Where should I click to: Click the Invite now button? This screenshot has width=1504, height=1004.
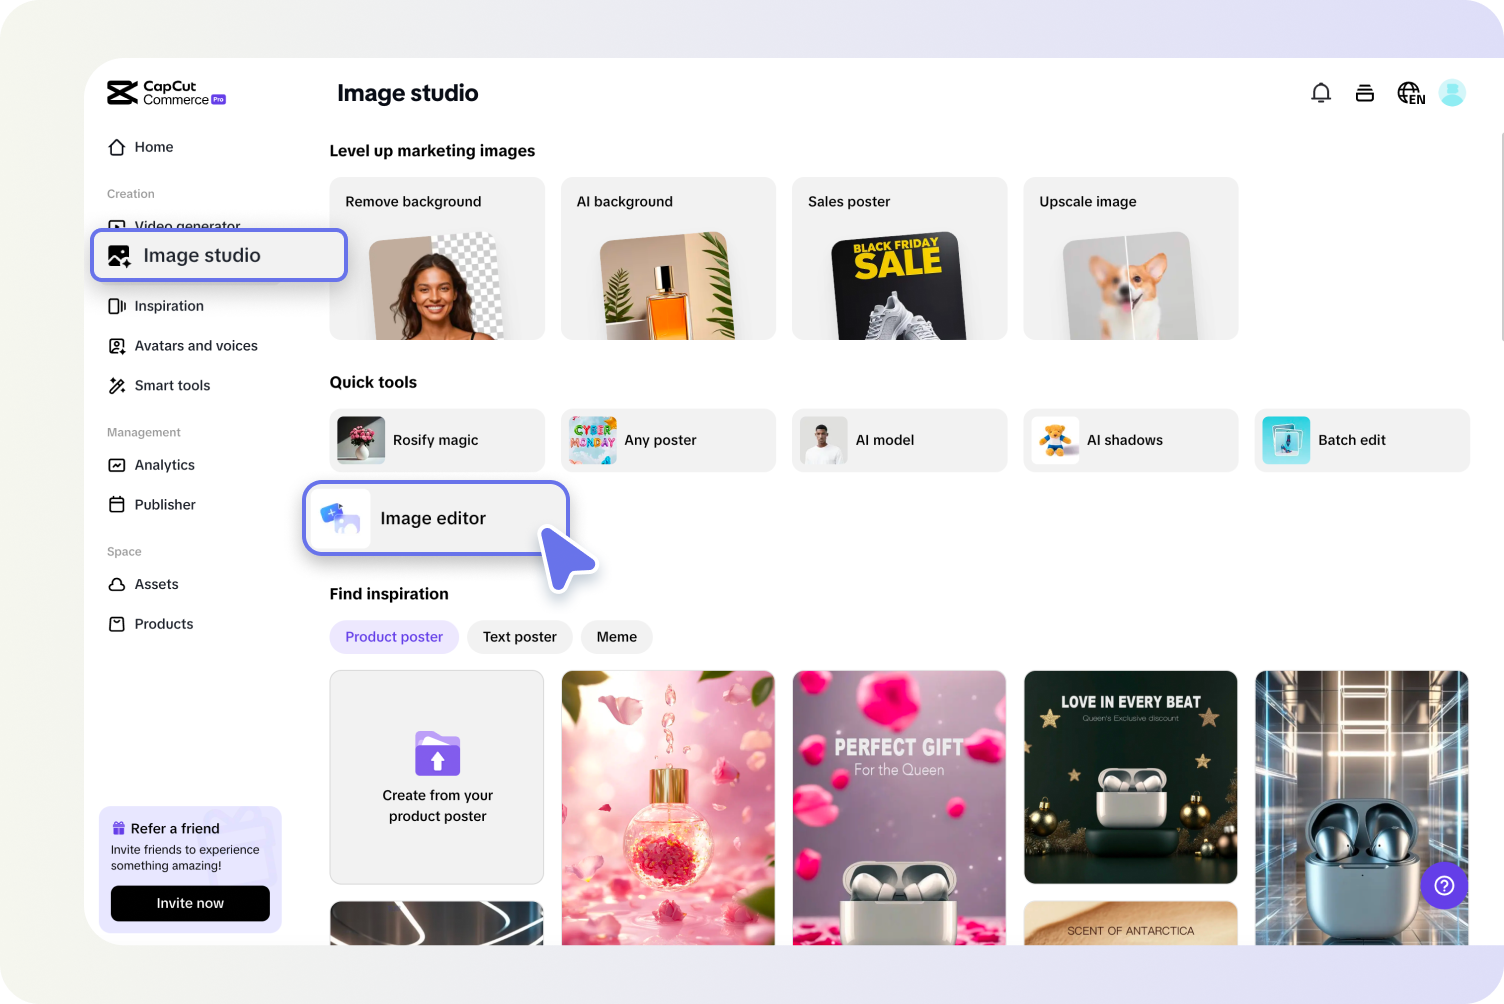[190, 903]
